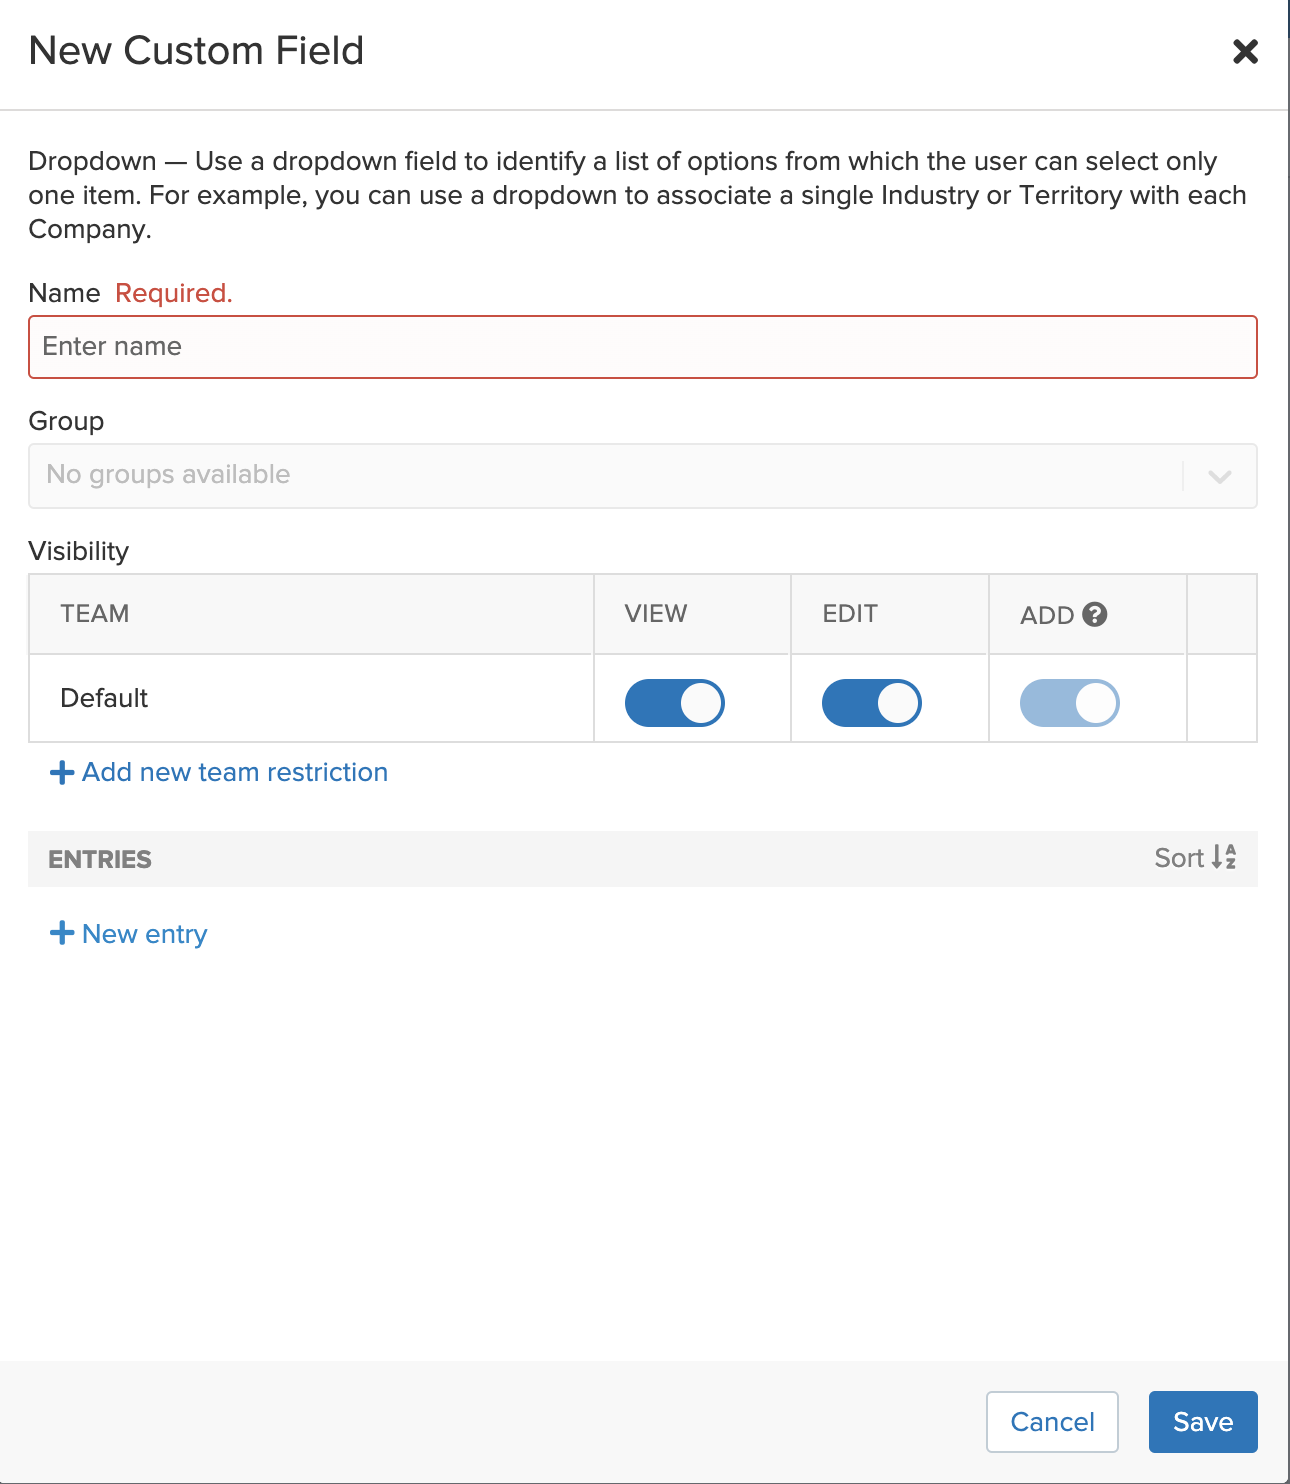Click the plus icon before Add new team restriction

click(x=61, y=771)
